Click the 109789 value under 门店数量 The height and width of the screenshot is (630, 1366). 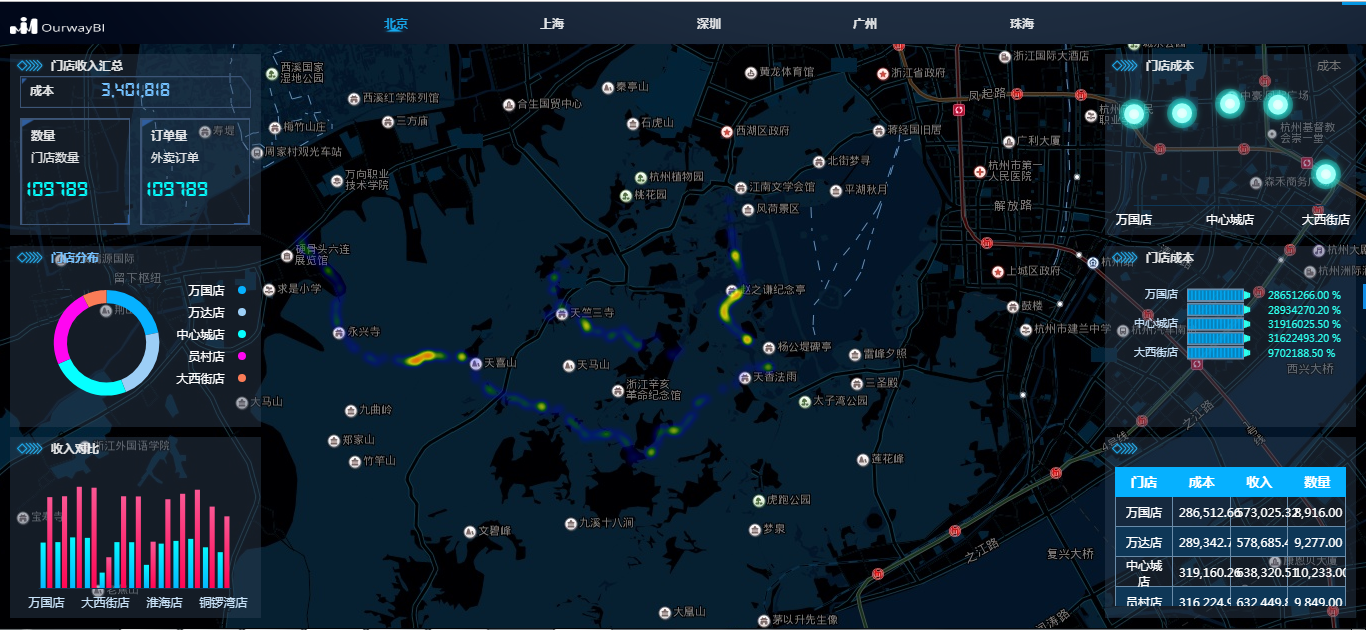(57, 188)
